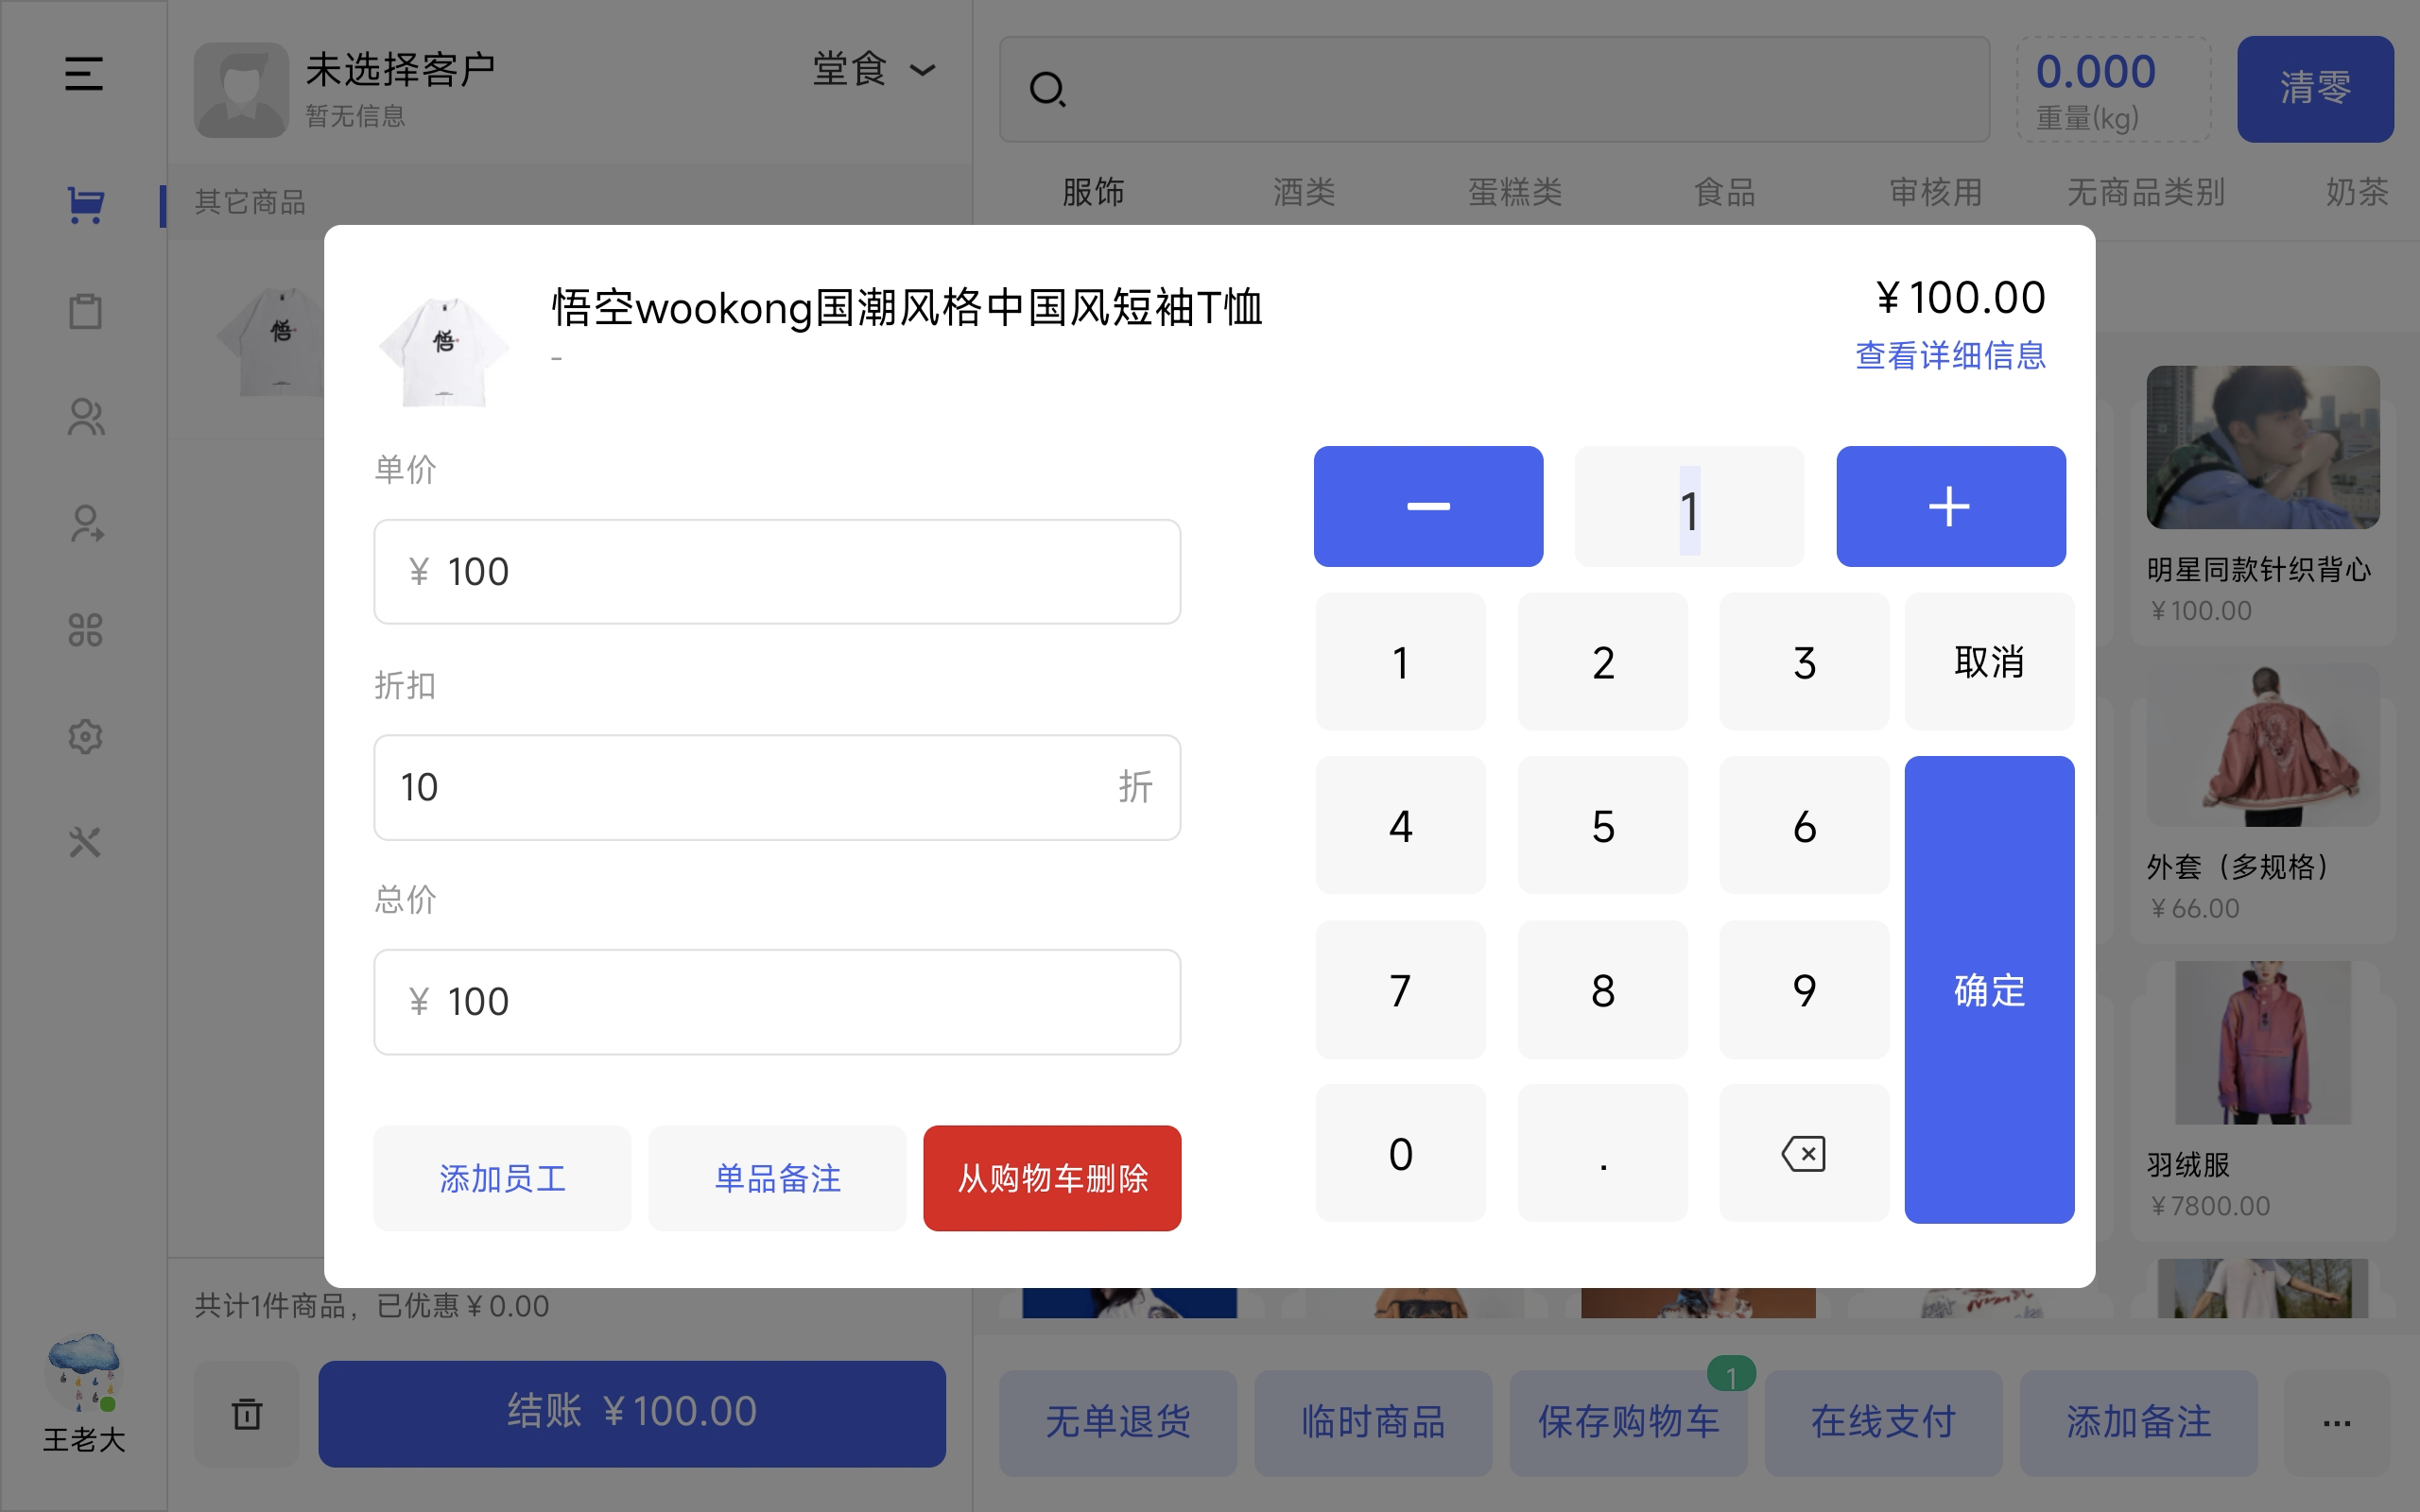The height and width of the screenshot is (1512, 2420).
Task: Open the tools wrench sidebar icon
Action: pos(85,843)
